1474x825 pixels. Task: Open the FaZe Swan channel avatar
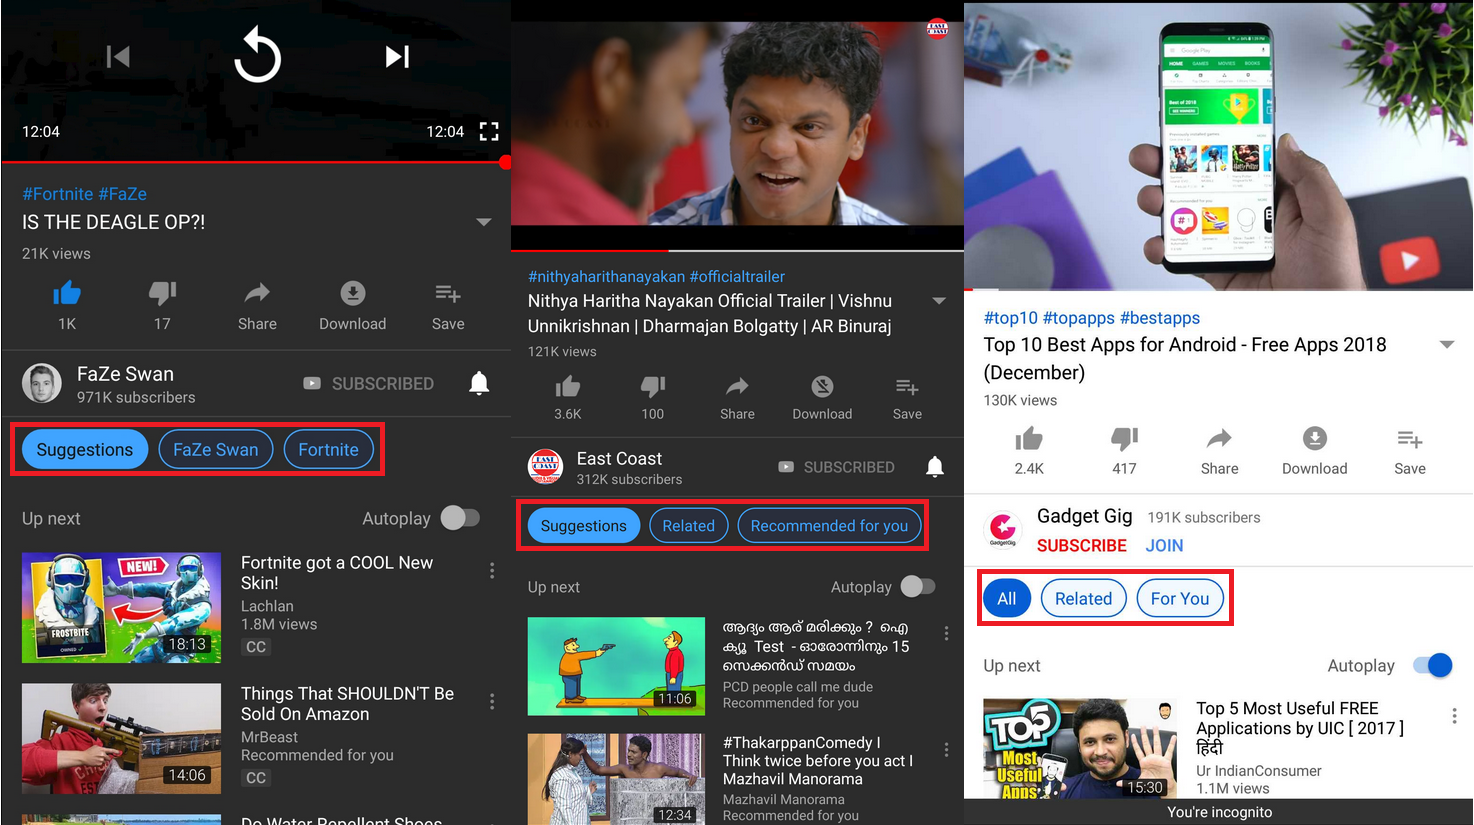coord(42,384)
